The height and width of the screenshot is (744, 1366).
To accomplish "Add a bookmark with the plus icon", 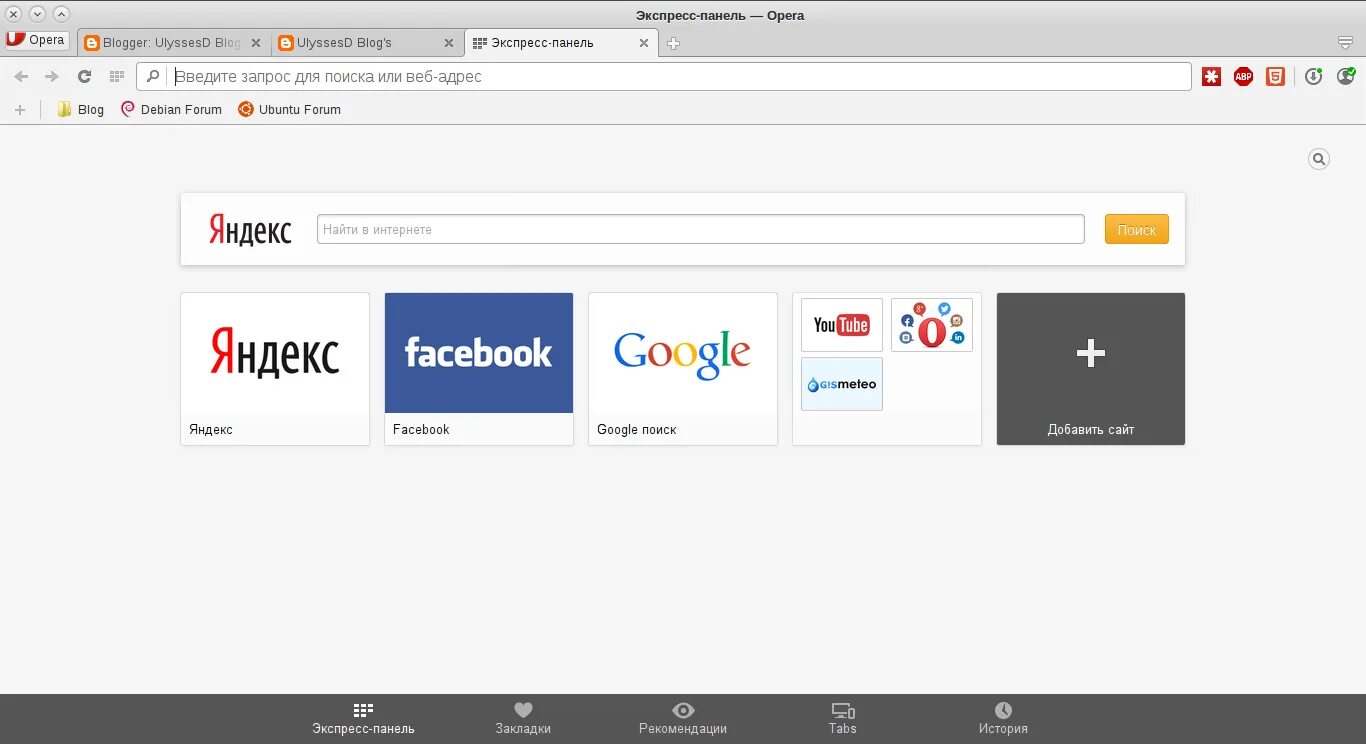I will click(x=20, y=109).
